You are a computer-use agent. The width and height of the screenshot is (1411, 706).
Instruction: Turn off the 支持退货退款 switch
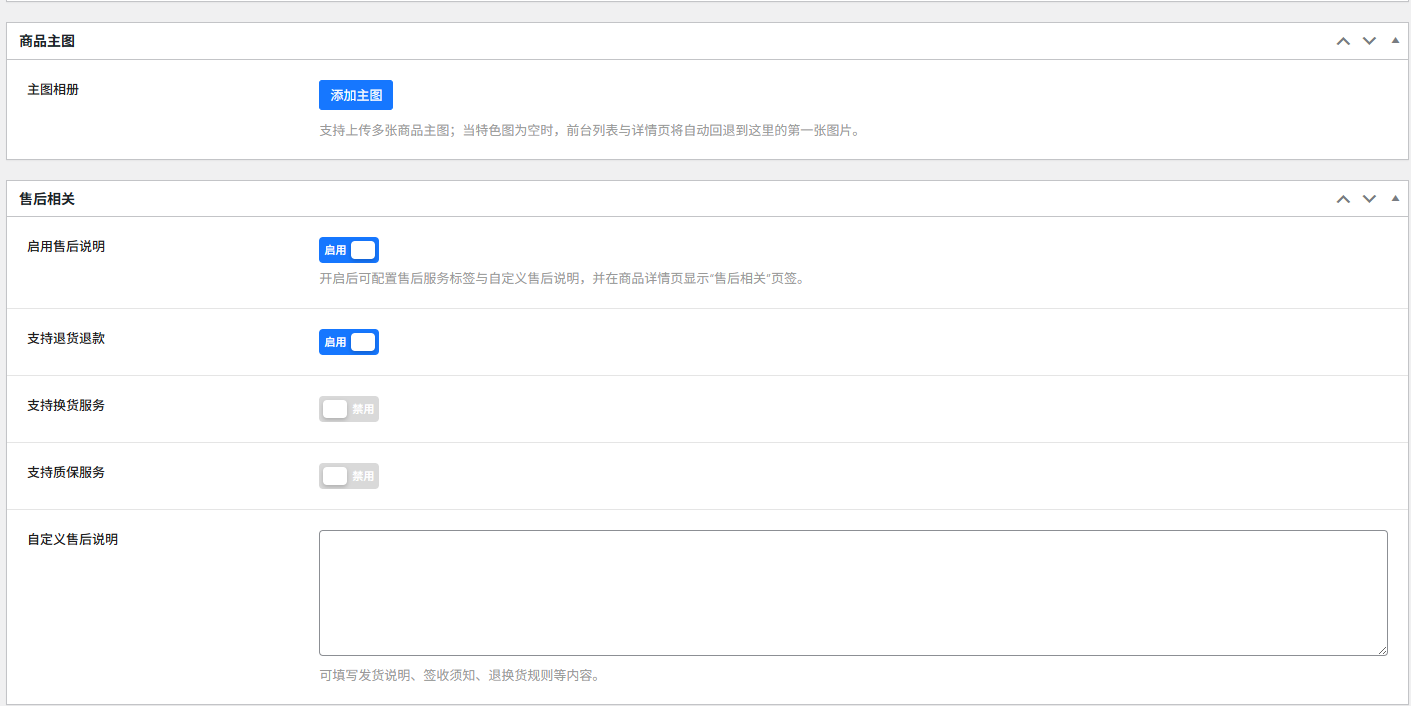point(349,342)
